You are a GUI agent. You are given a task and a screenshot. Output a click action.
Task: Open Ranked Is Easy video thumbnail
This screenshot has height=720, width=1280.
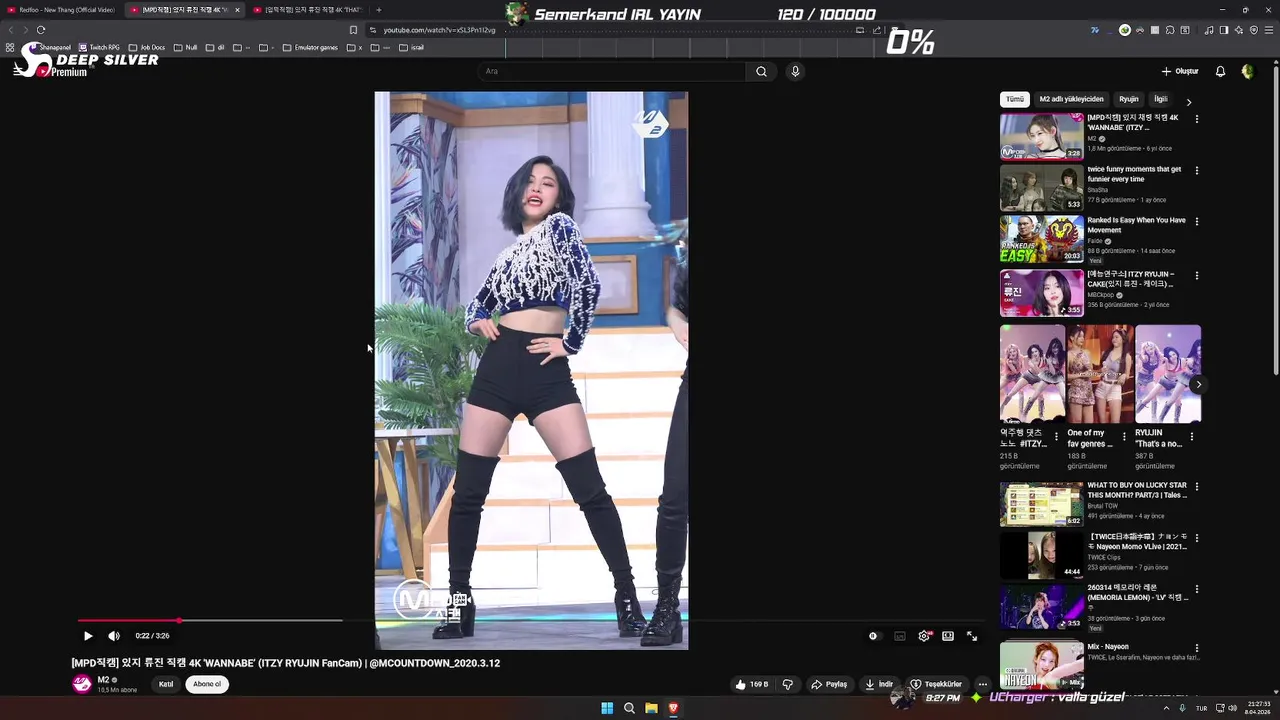point(1042,239)
